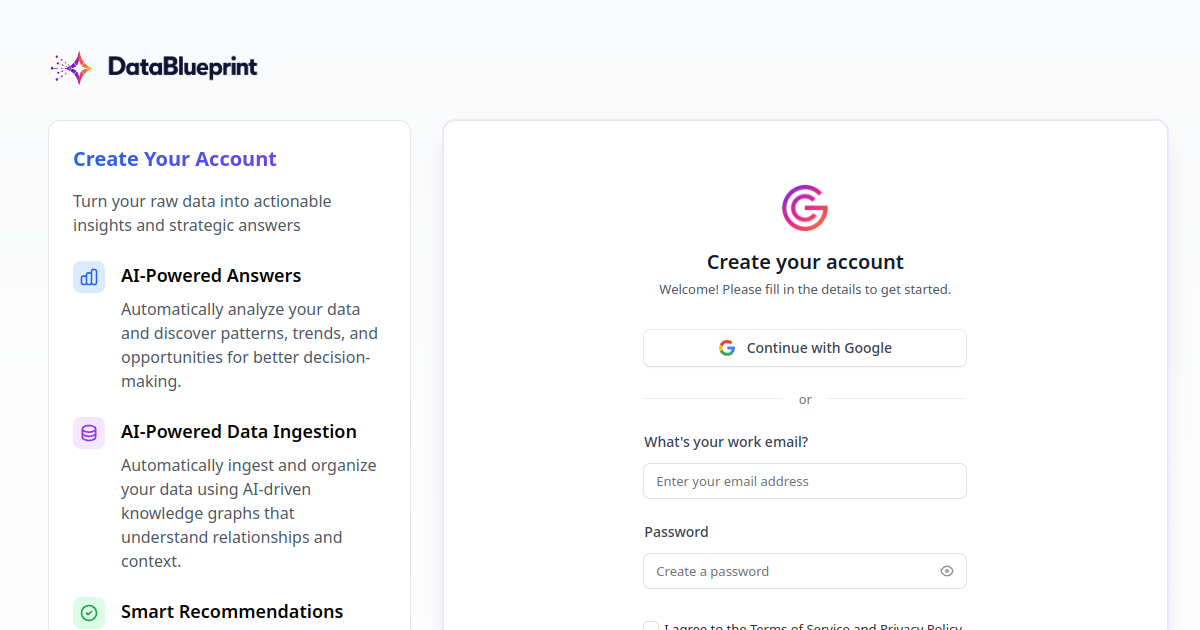The image size is (1200, 630).
Task: Click the bar chart icon beside AI-Powered Answers
Action: point(89,277)
